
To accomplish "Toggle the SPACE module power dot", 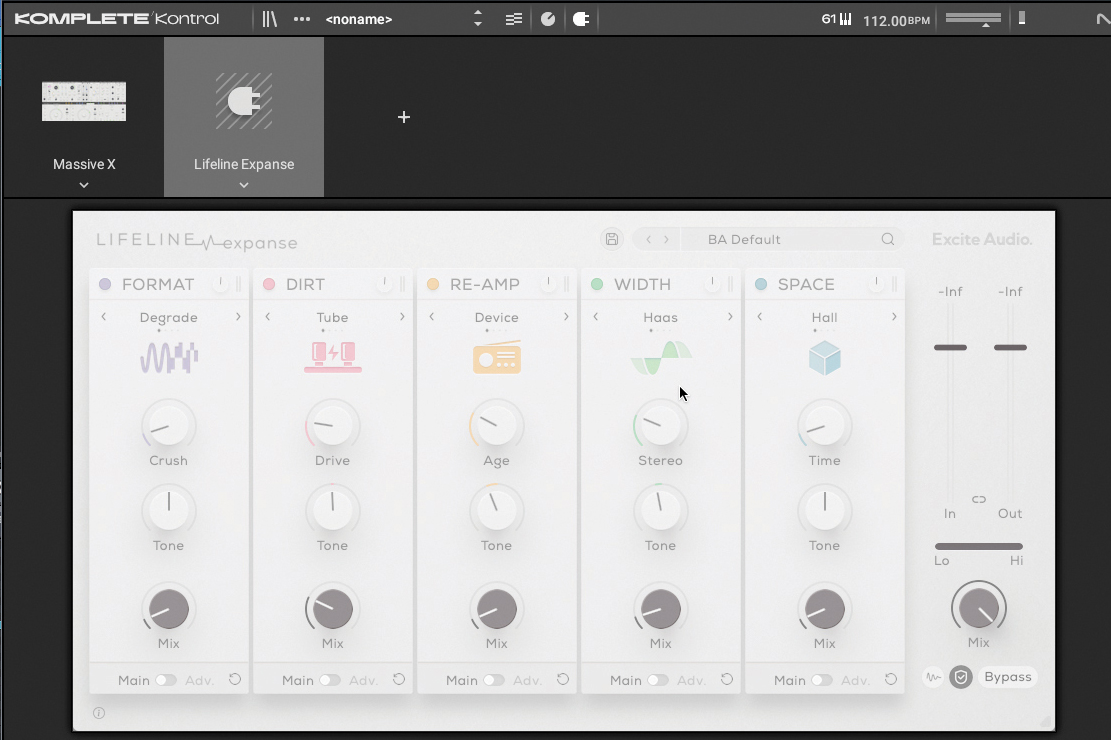I will (761, 284).
